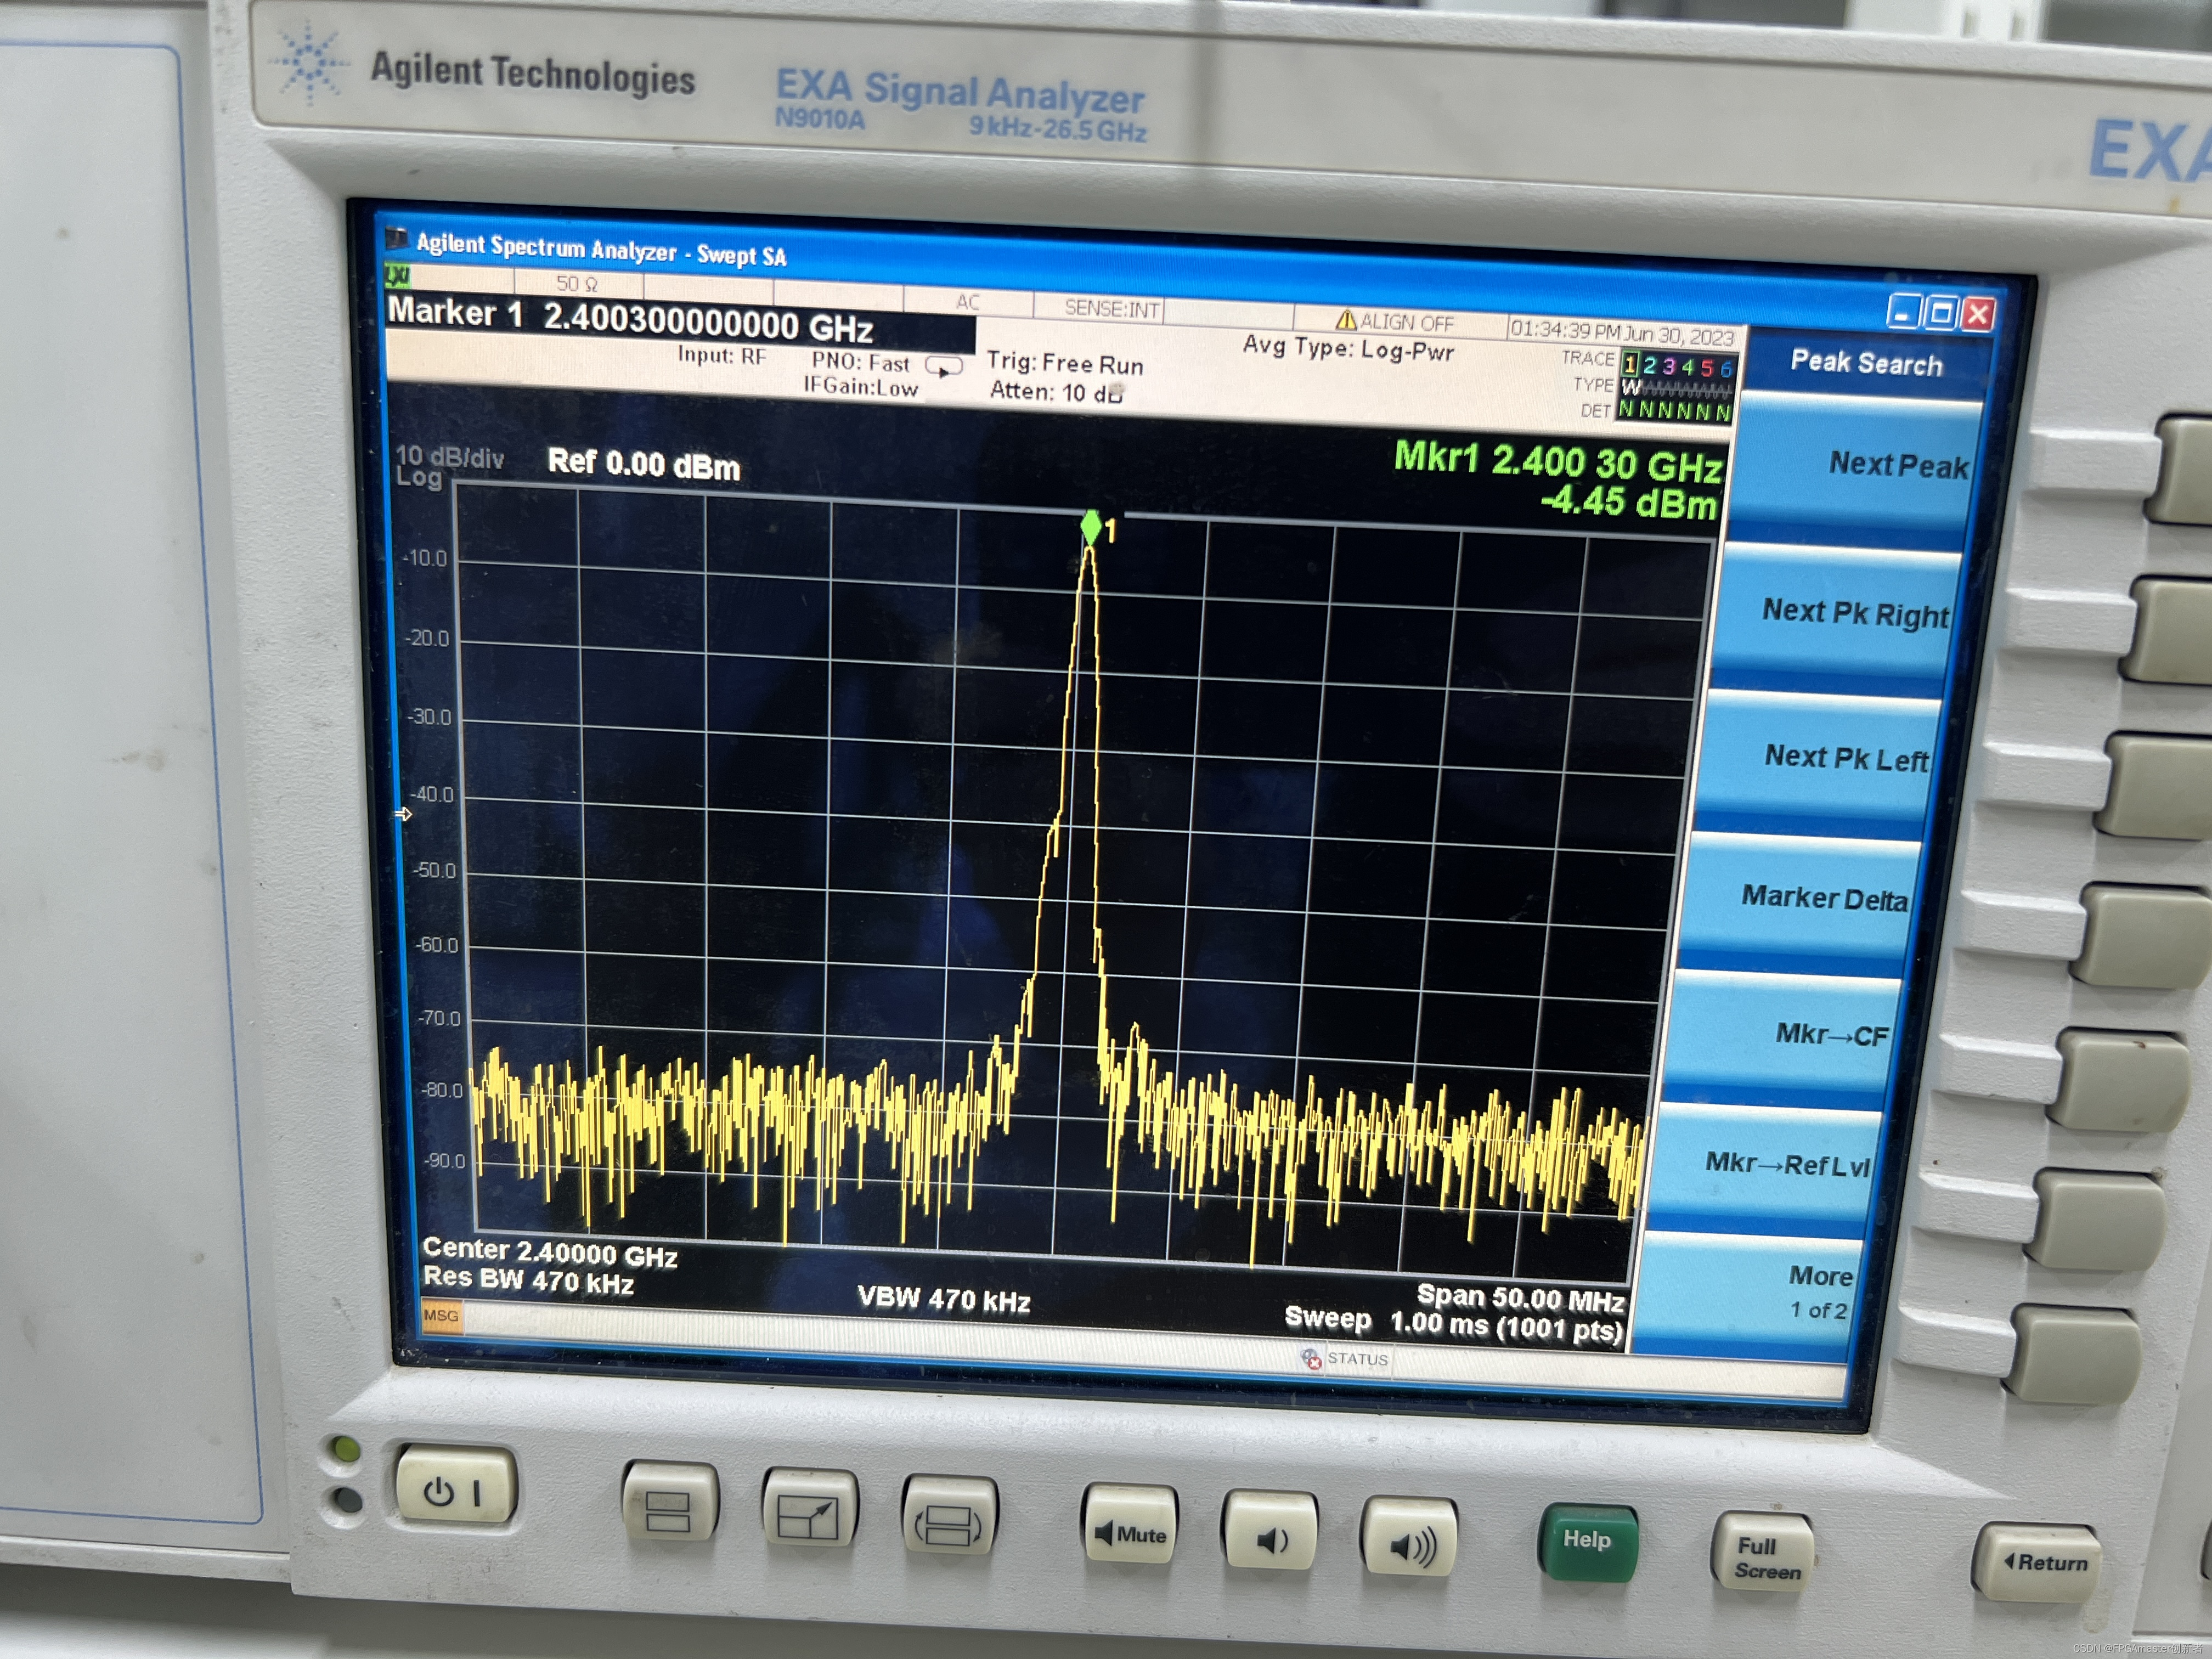Select trace 1 in trace indicator
The image size is (2212, 1659).
tap(1630, 365)
